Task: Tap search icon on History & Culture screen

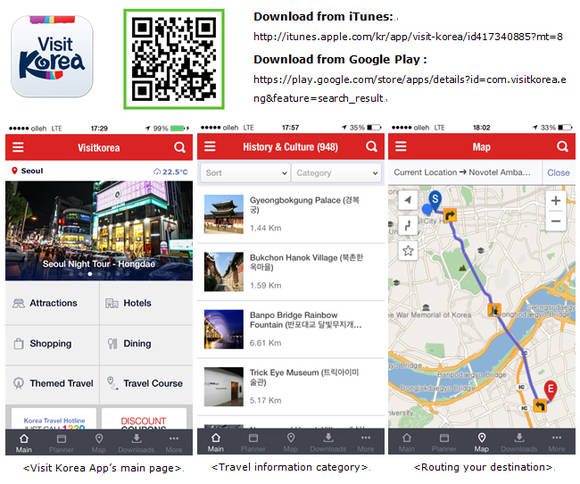Action: coord(371,147)
